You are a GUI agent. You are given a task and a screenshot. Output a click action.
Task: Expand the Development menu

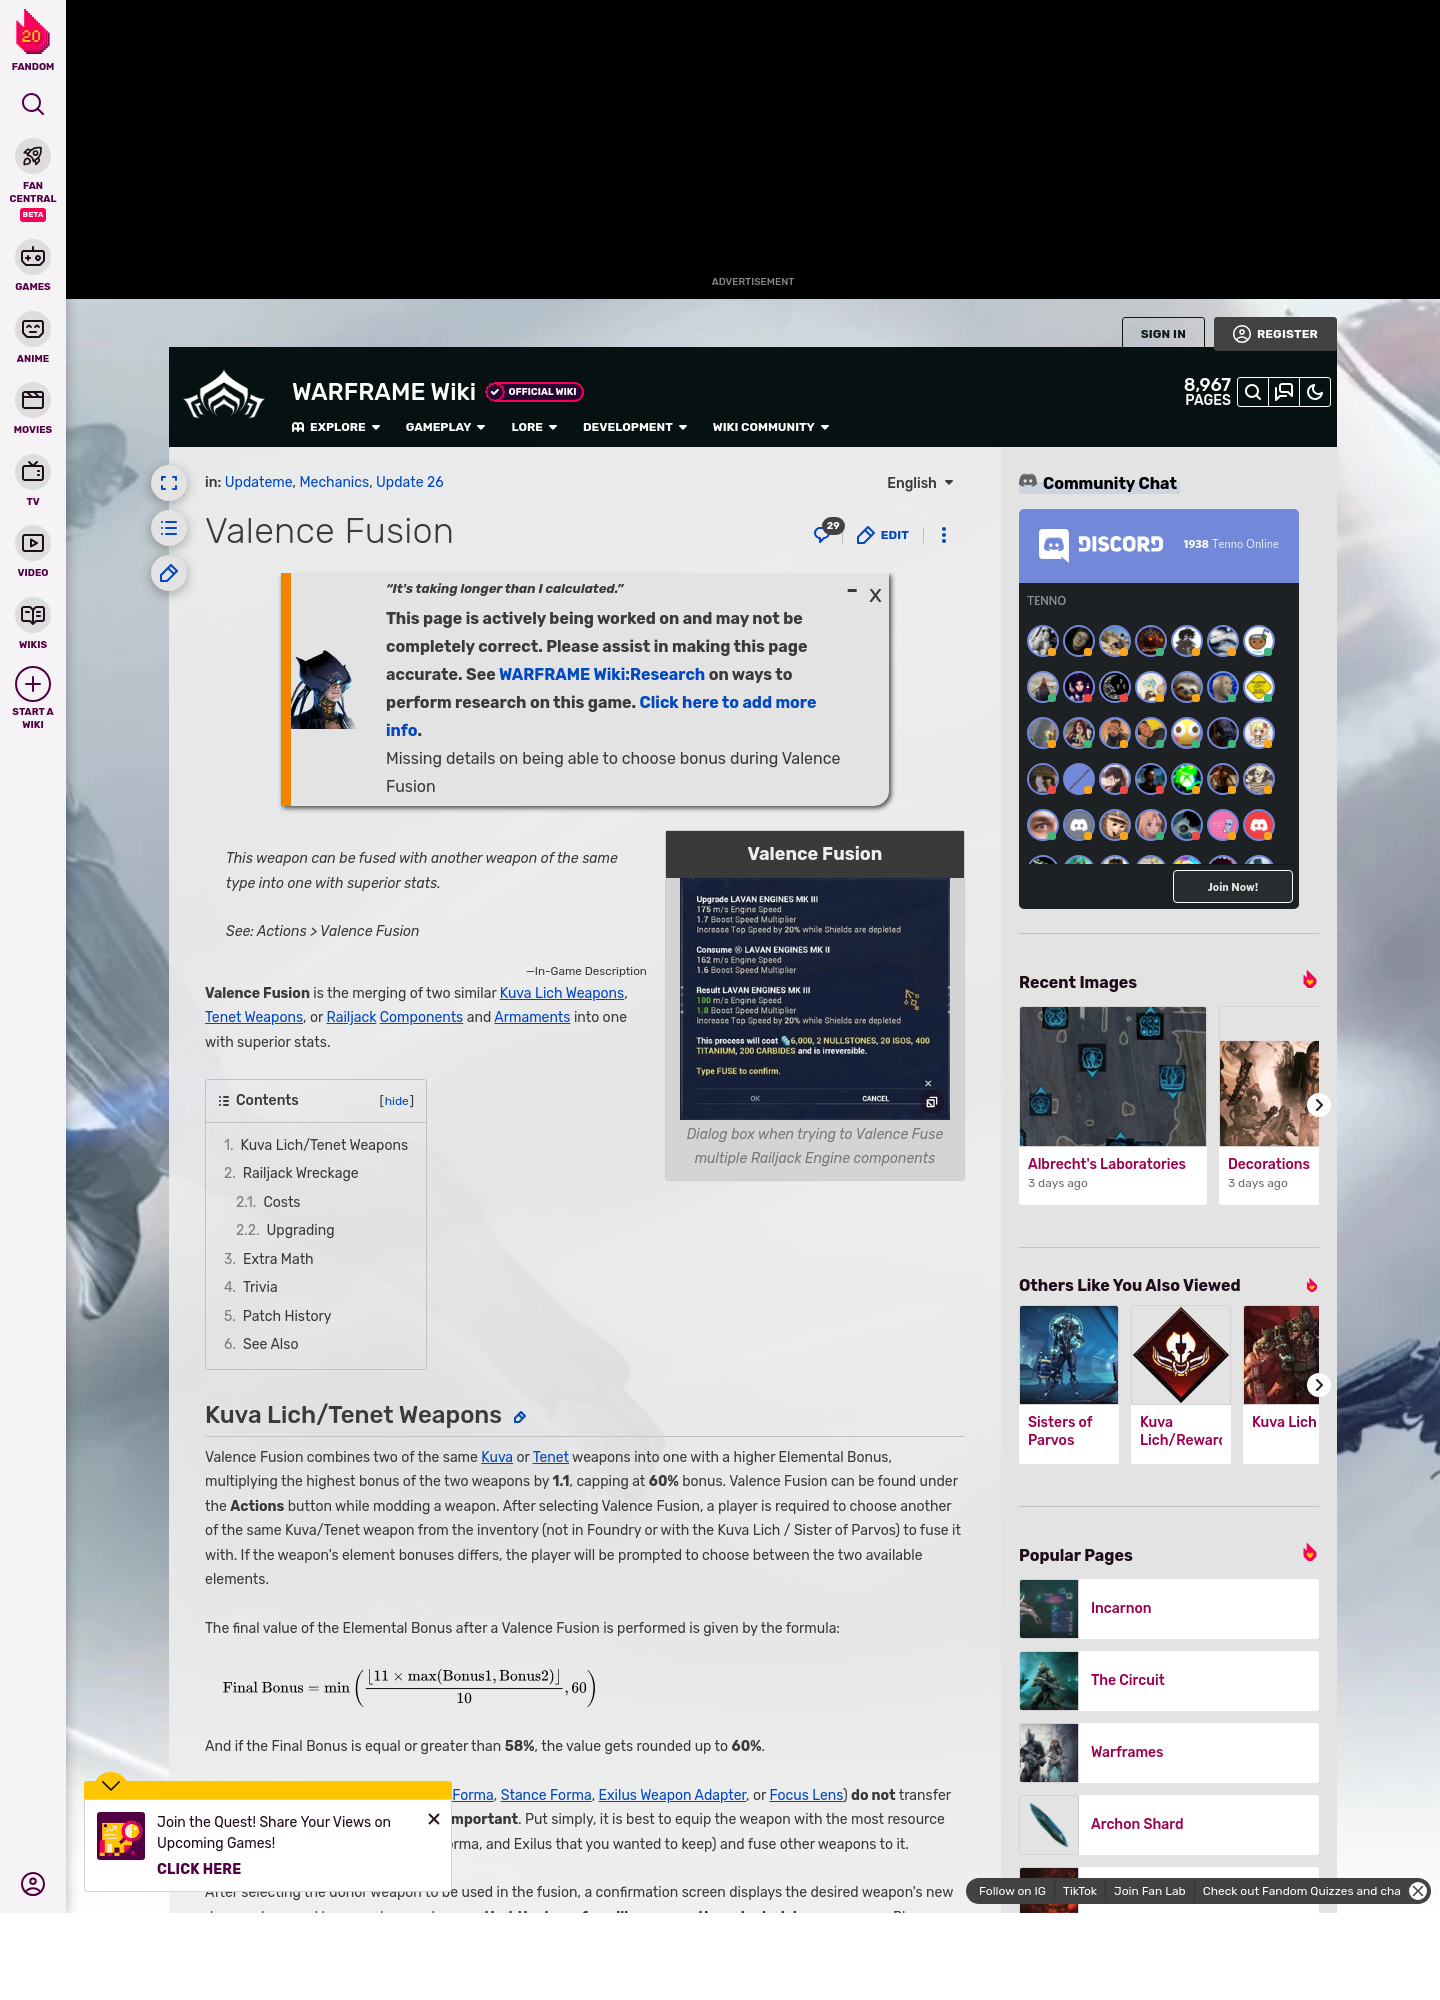tap(635, 427)
